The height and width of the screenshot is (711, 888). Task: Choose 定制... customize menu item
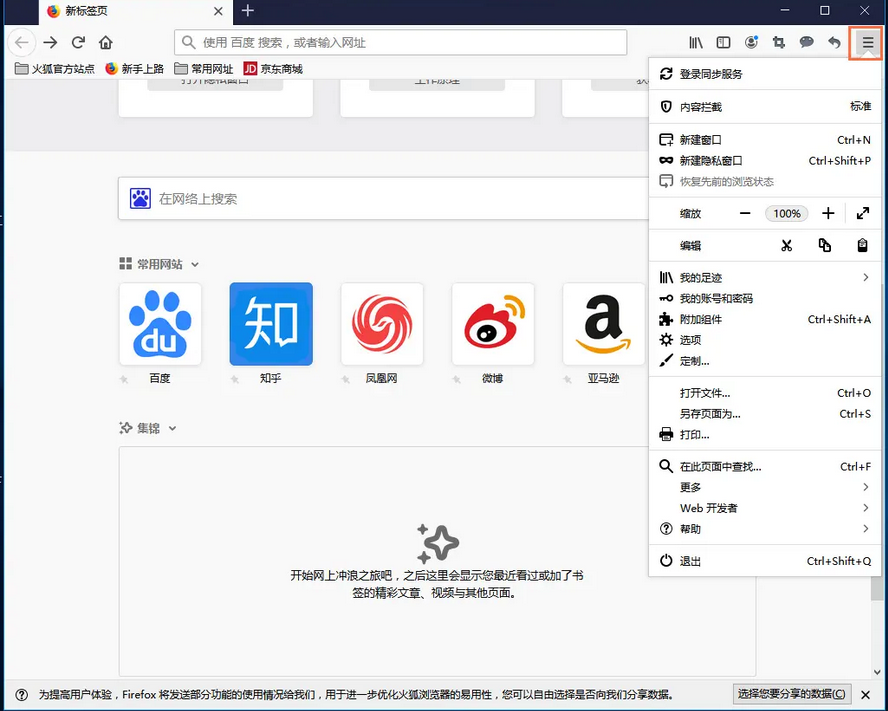coord(765,361)
